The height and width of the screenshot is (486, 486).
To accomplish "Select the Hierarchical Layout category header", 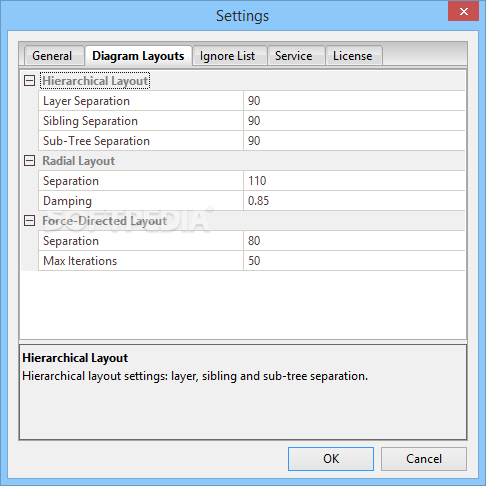I will pos(95,81).
